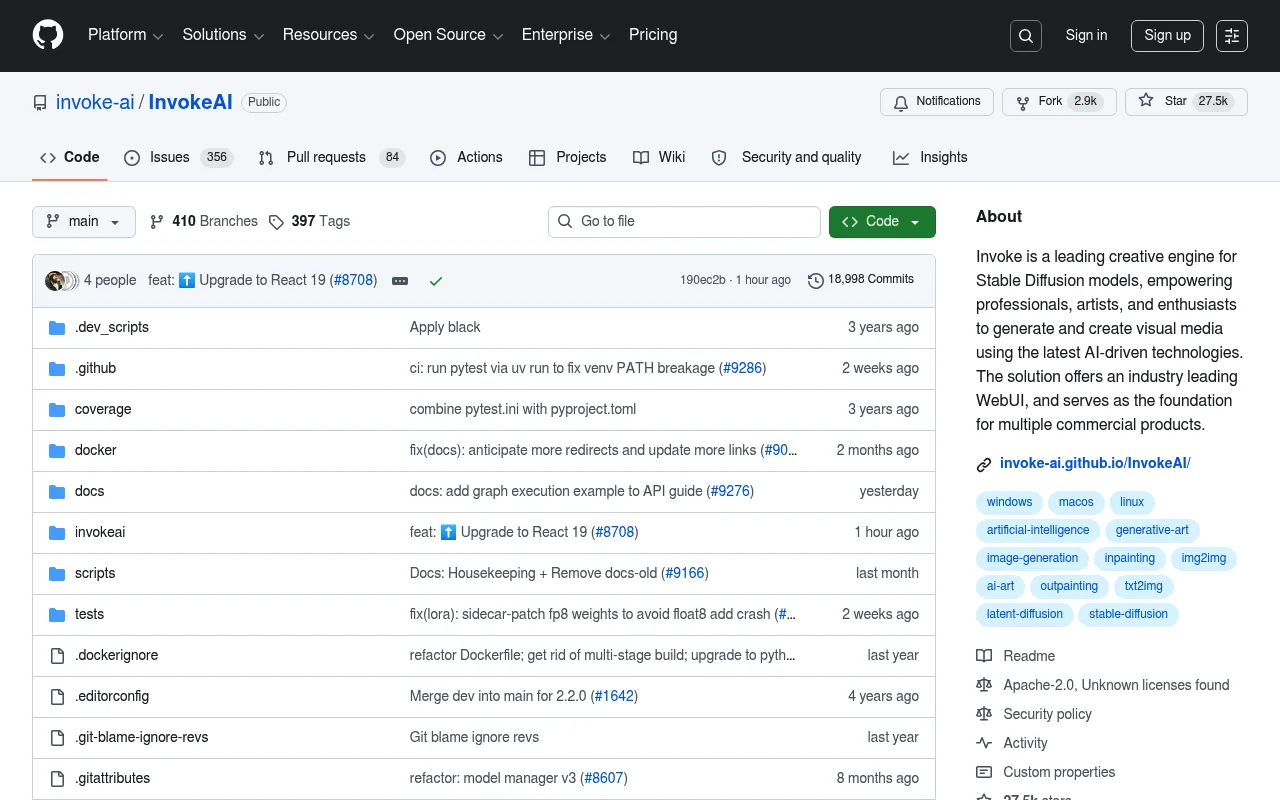
Task: View the green check status icon
Action: coord(436,281)
